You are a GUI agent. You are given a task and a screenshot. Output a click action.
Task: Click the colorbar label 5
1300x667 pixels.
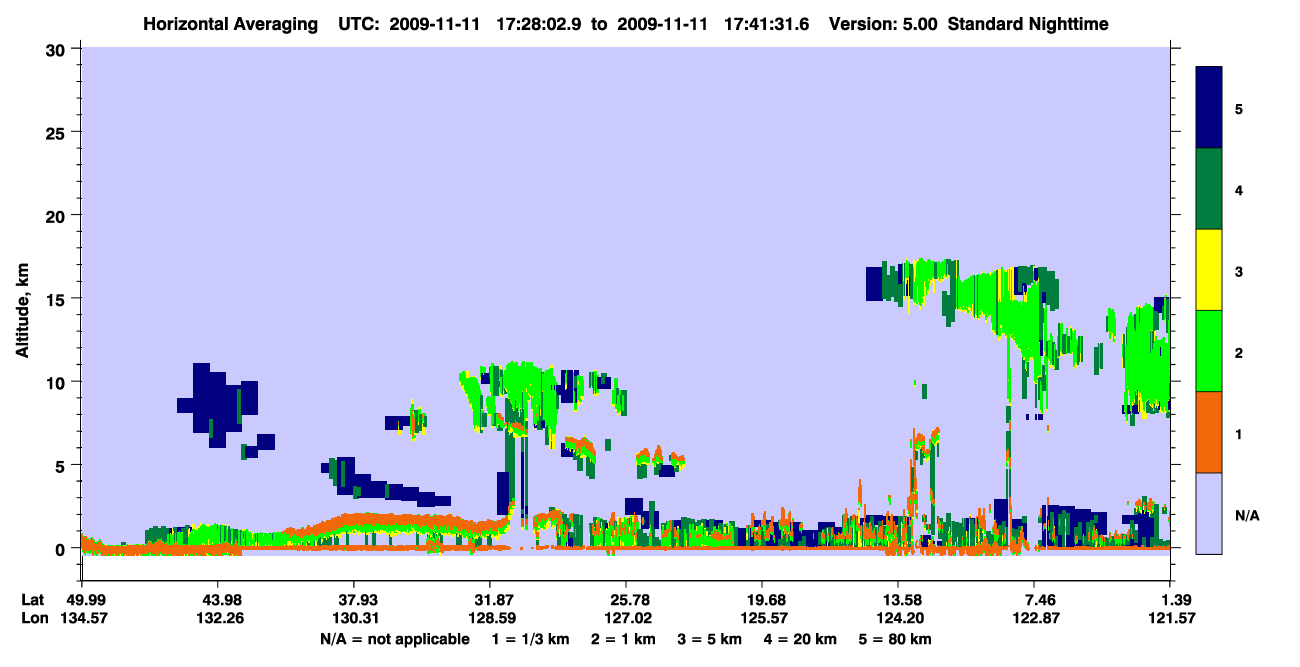point(1239,108)
